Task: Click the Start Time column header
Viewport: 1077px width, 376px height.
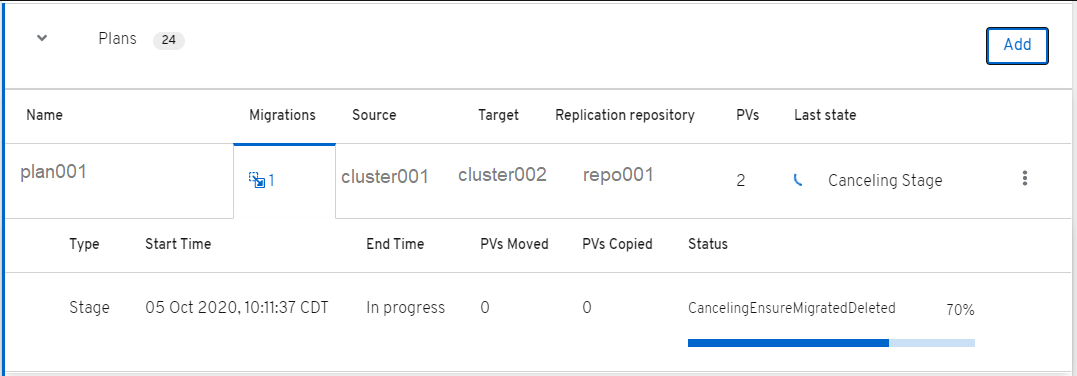Action: (x=178, y=244)
